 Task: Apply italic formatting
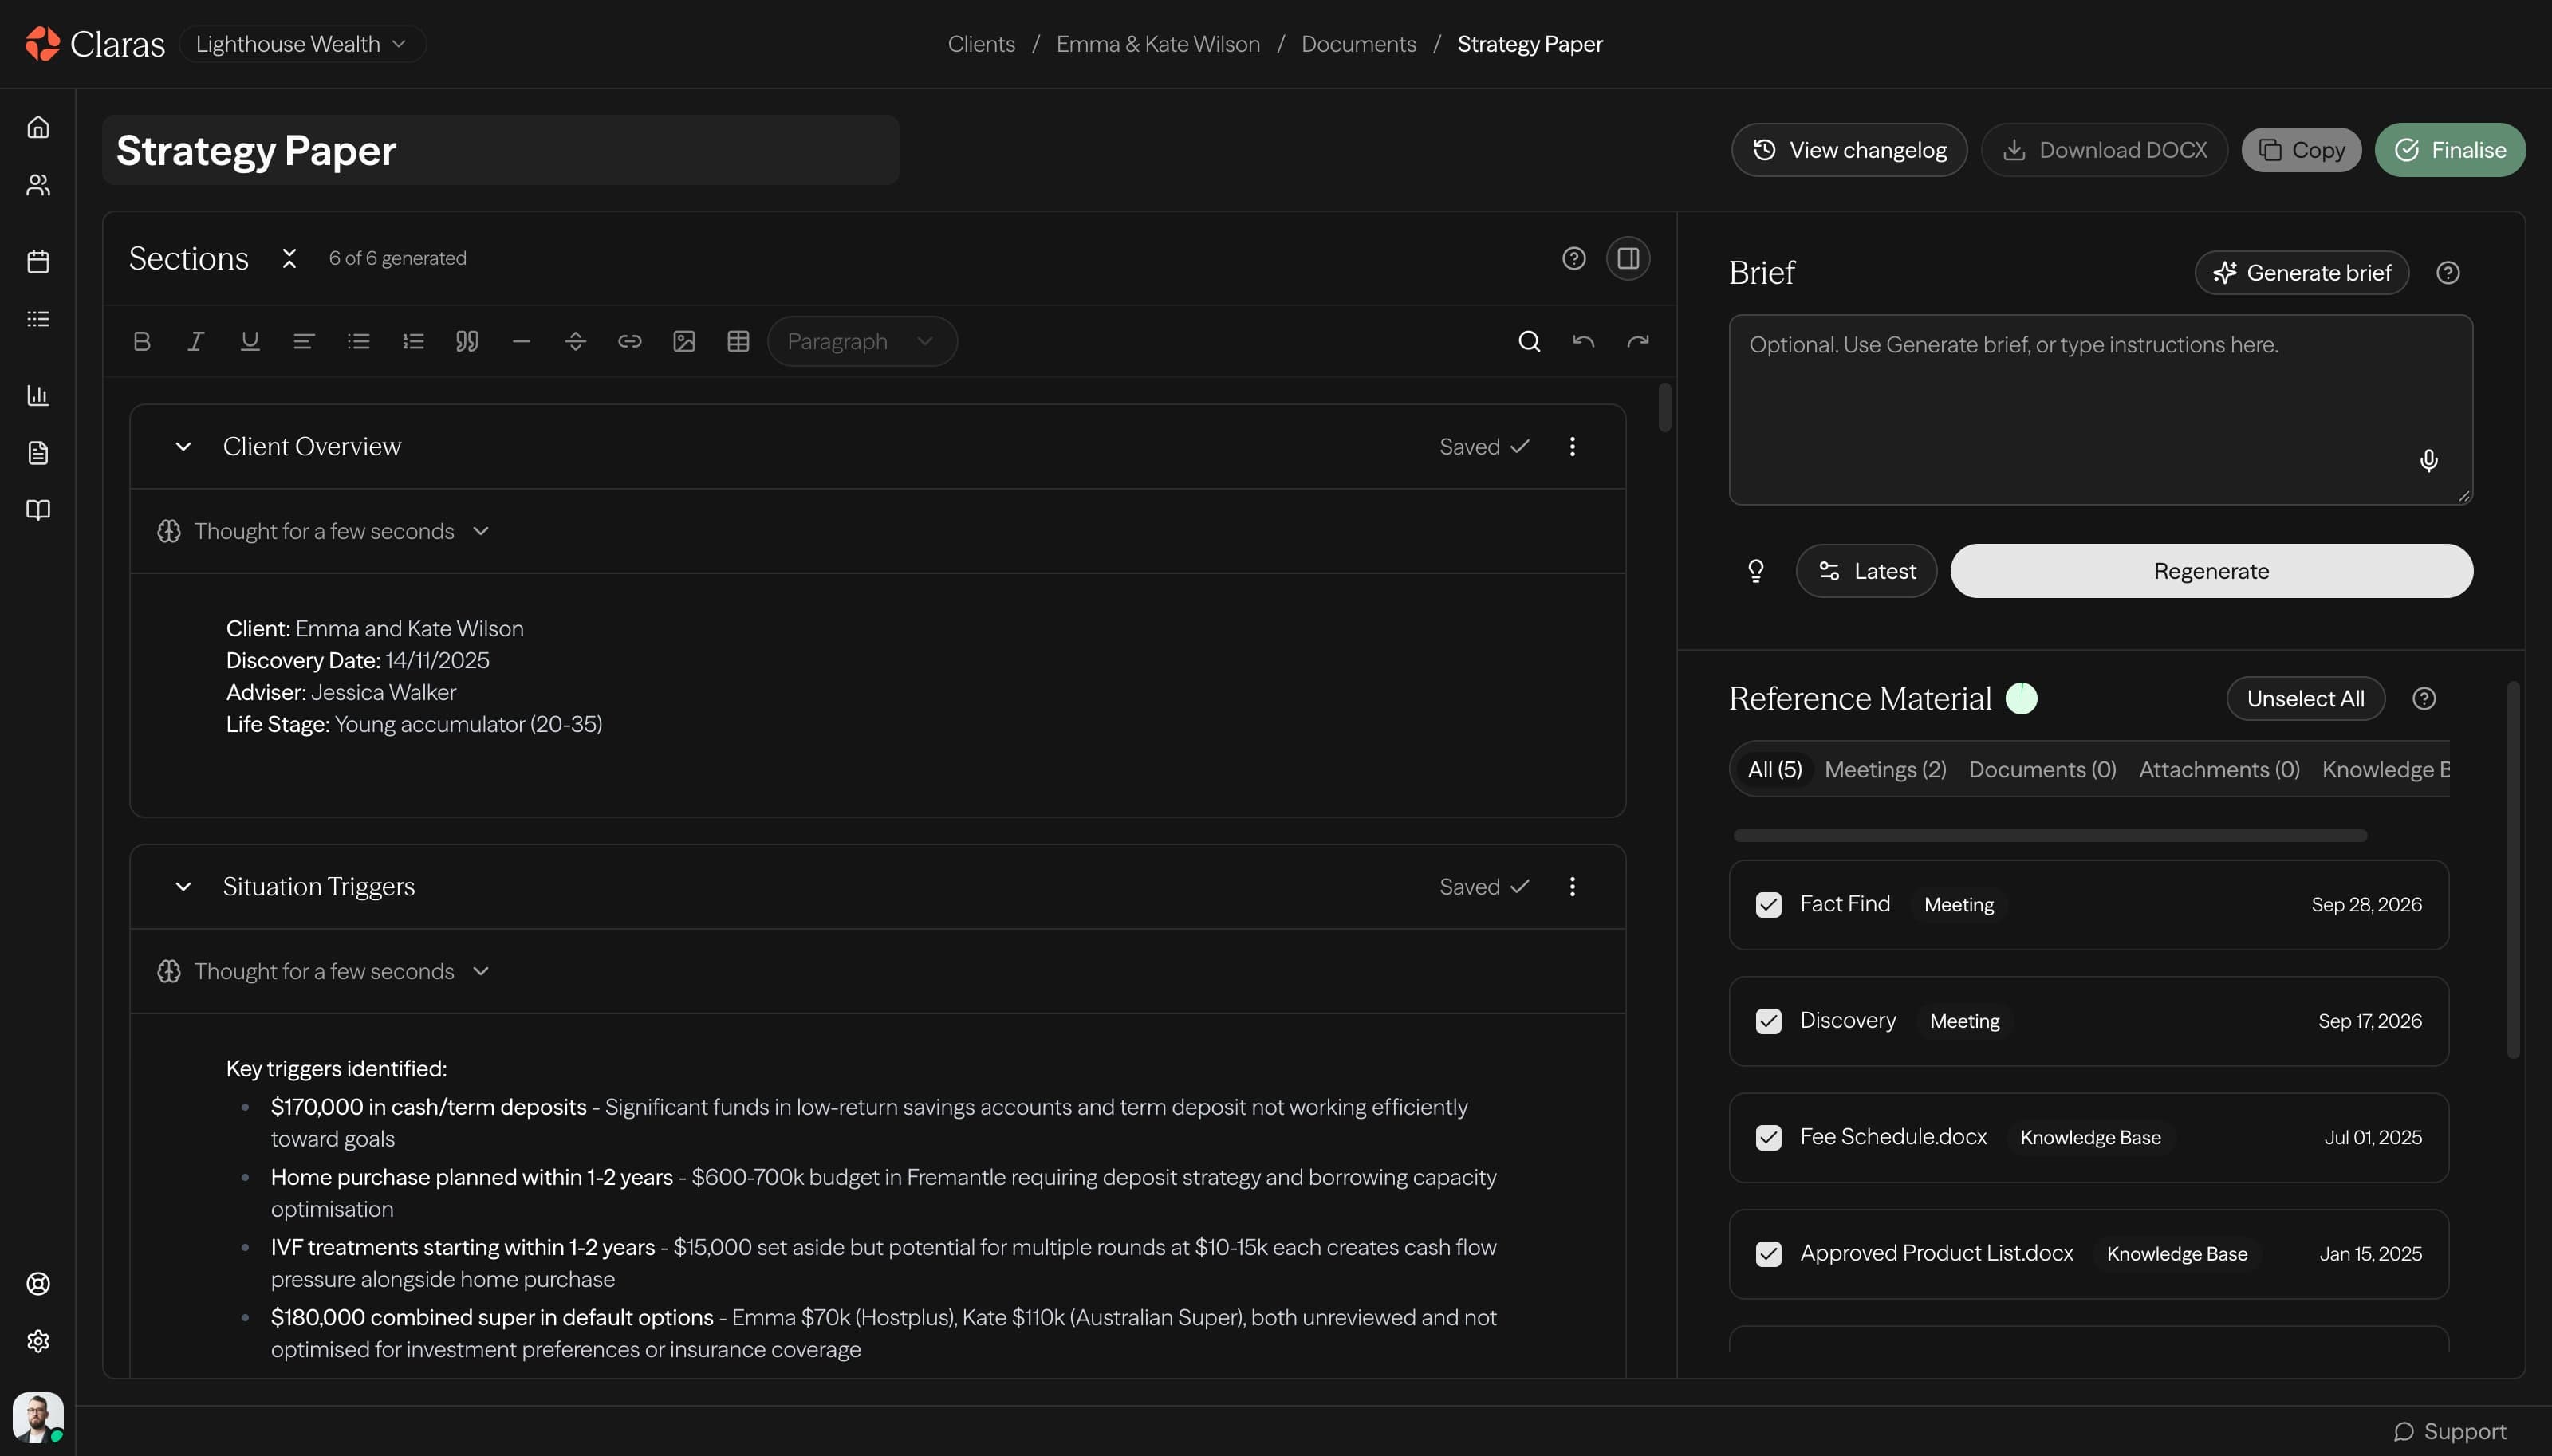(x=196, y=342)
